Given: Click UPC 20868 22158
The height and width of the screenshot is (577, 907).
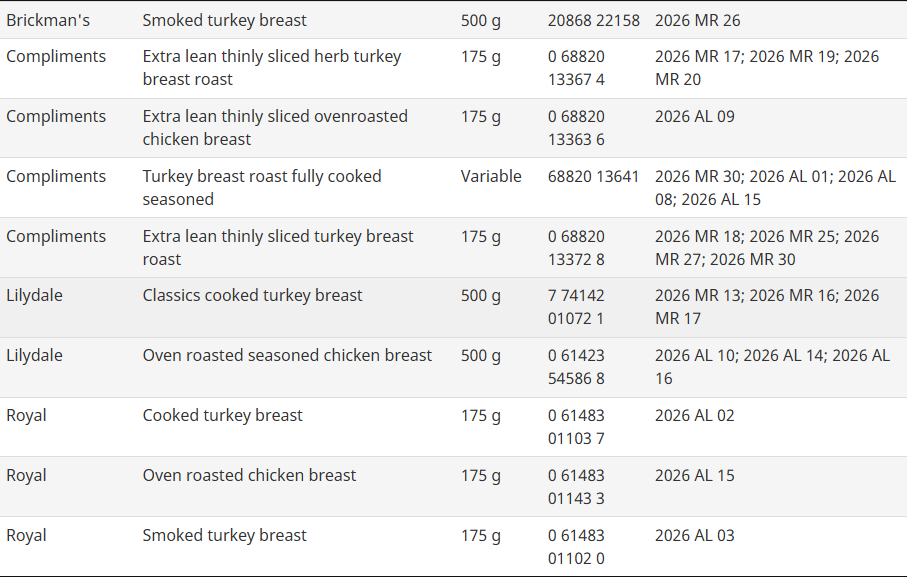Looking at the screenshot, I should 593,20.
